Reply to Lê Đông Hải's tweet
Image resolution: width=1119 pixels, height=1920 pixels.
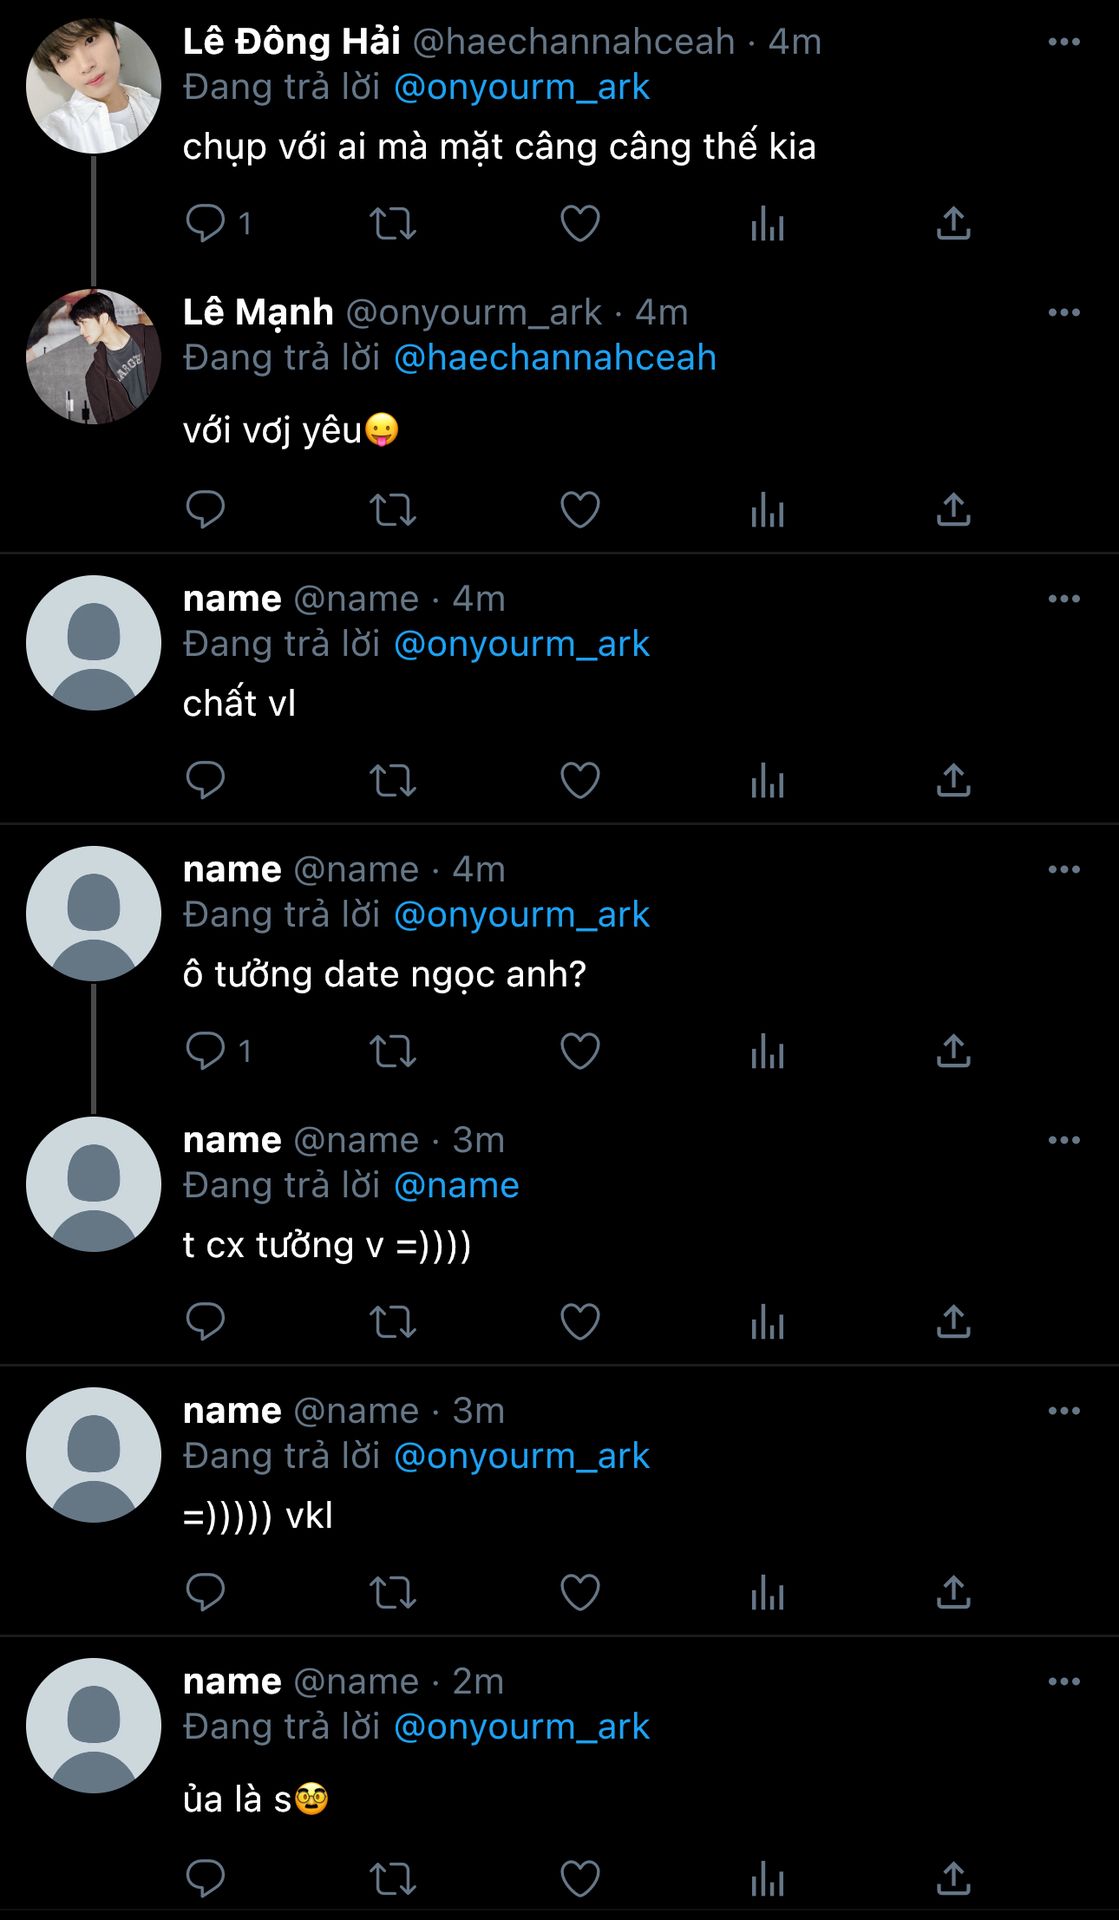(x=206, y=223)
